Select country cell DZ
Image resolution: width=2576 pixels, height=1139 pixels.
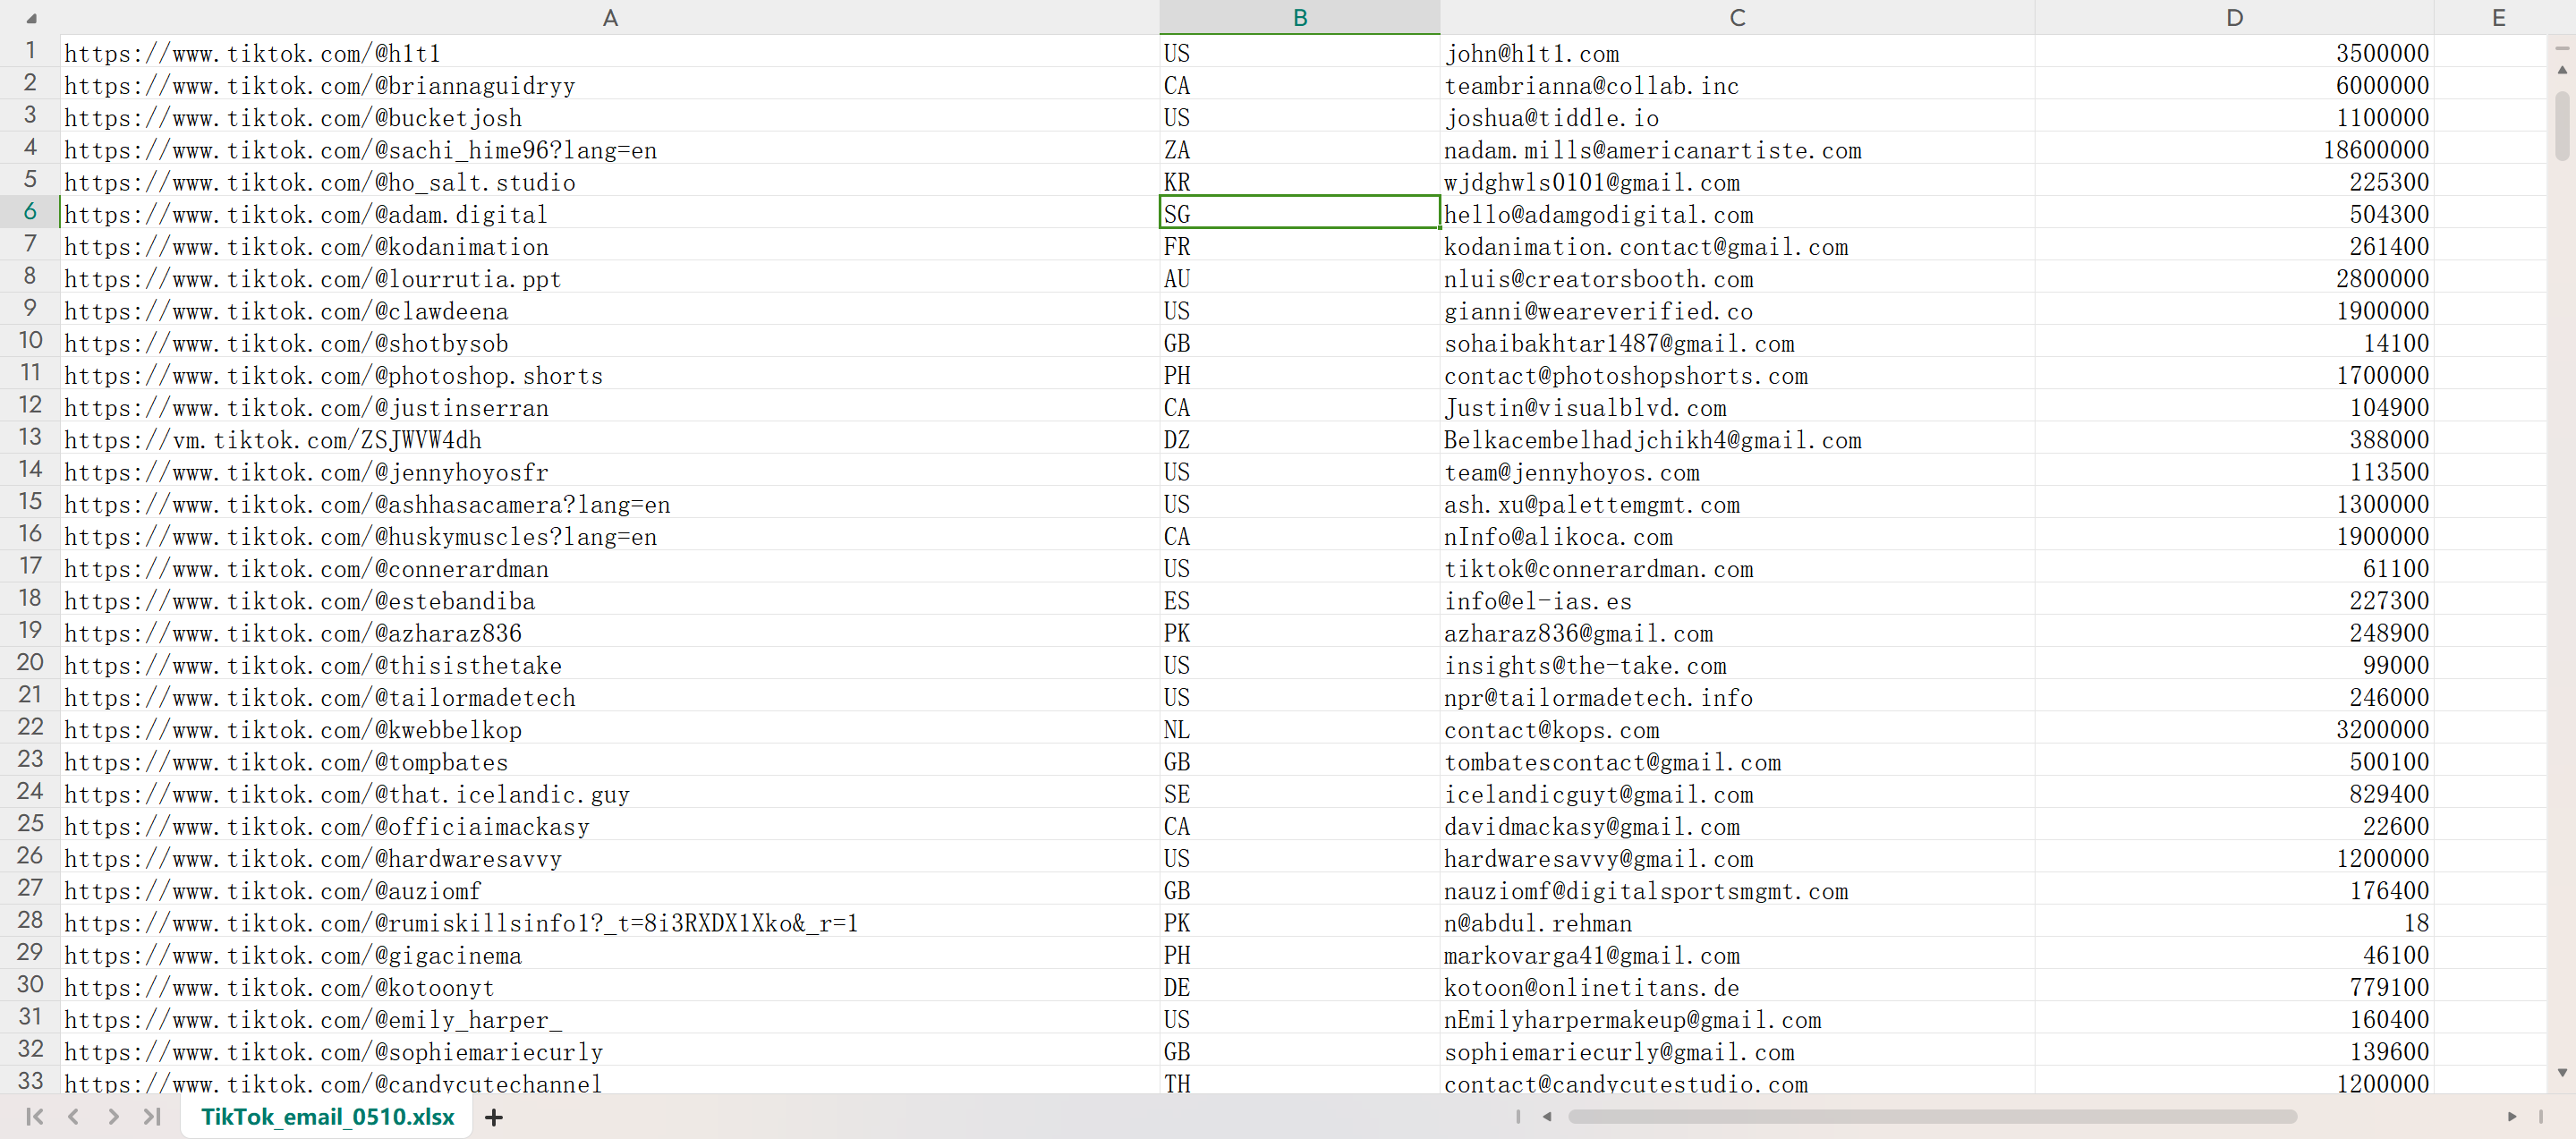pos(1300,438)
